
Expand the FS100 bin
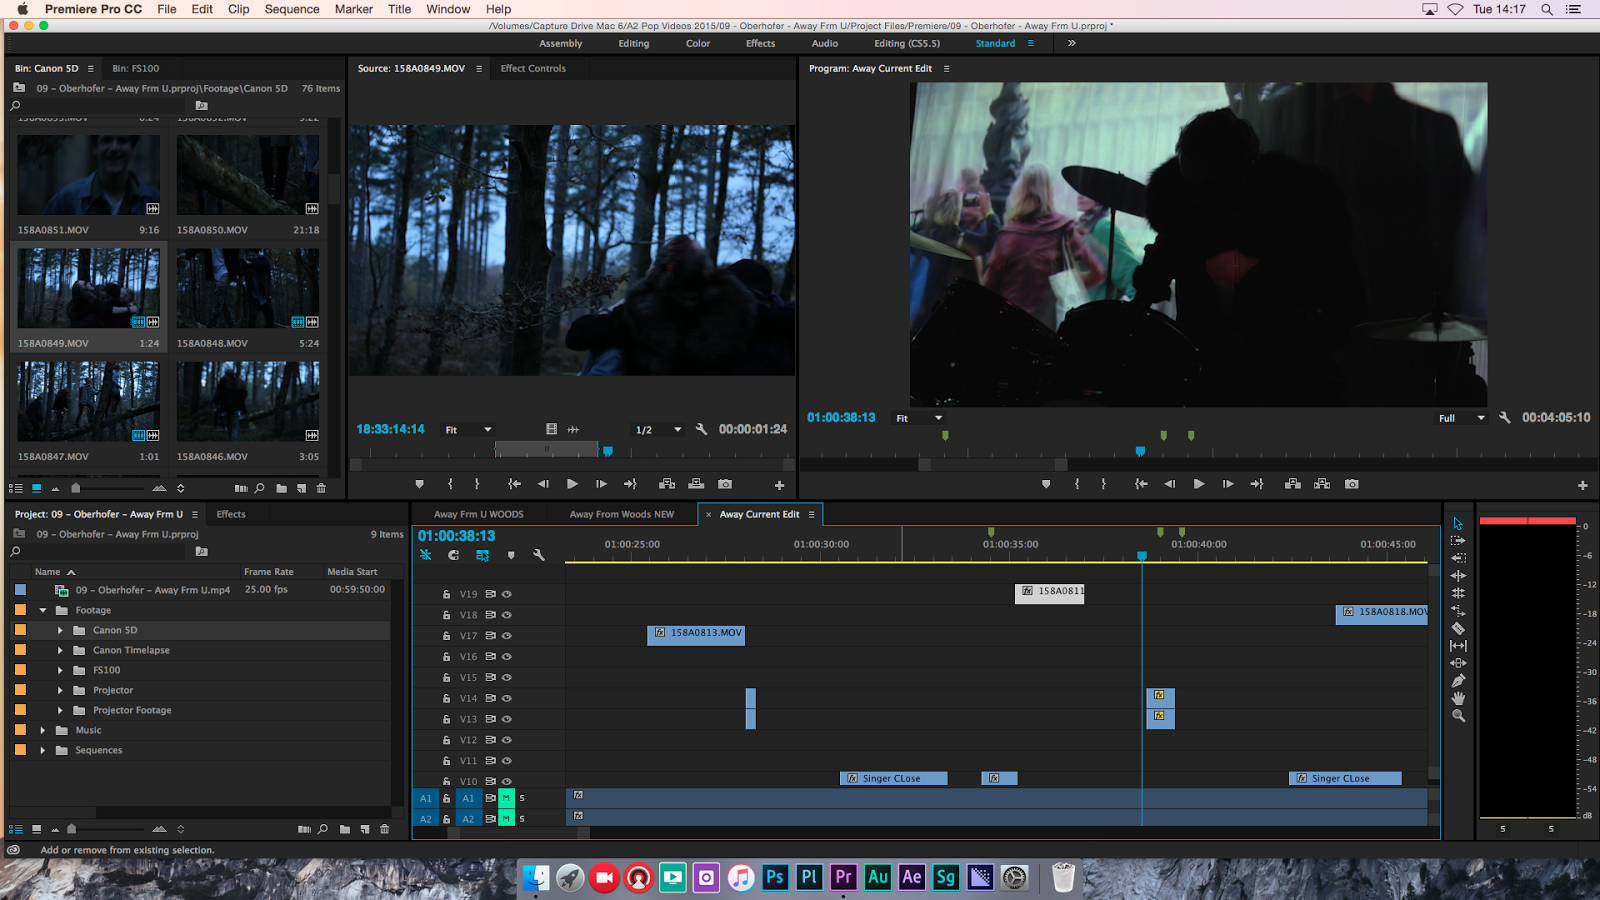(60, 670)
